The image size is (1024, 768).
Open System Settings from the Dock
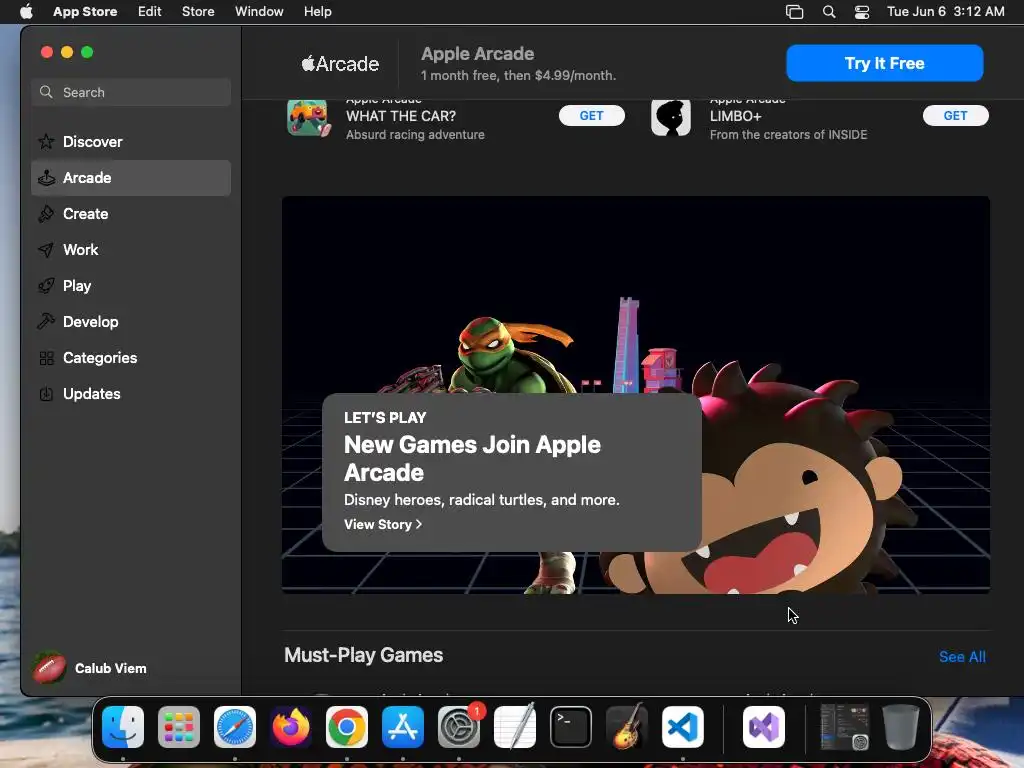459,727
